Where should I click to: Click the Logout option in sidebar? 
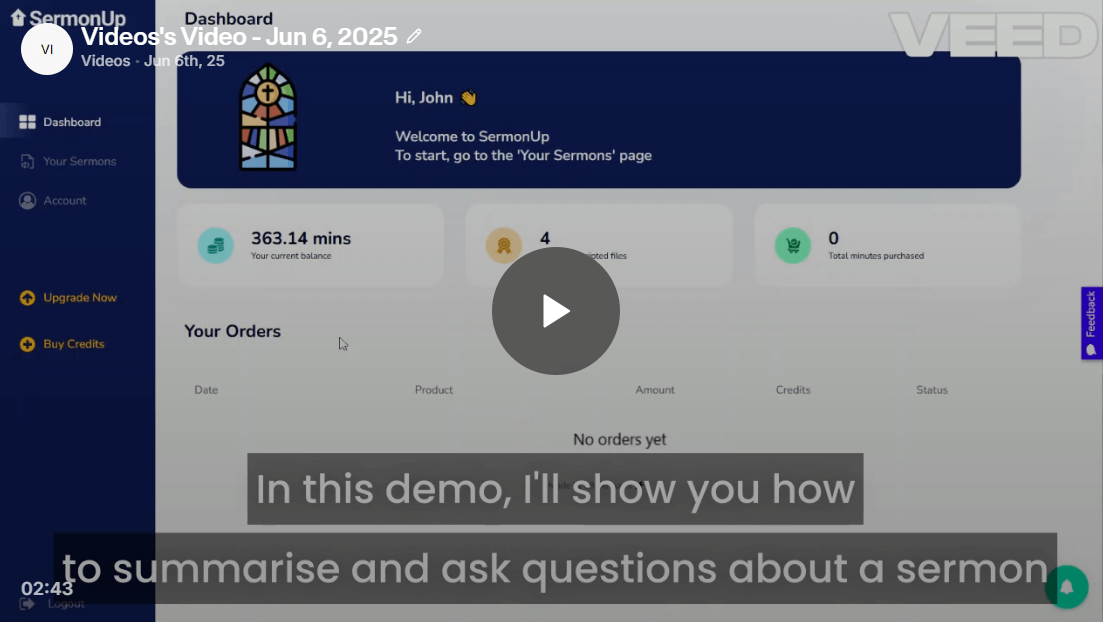click(66, 604)
